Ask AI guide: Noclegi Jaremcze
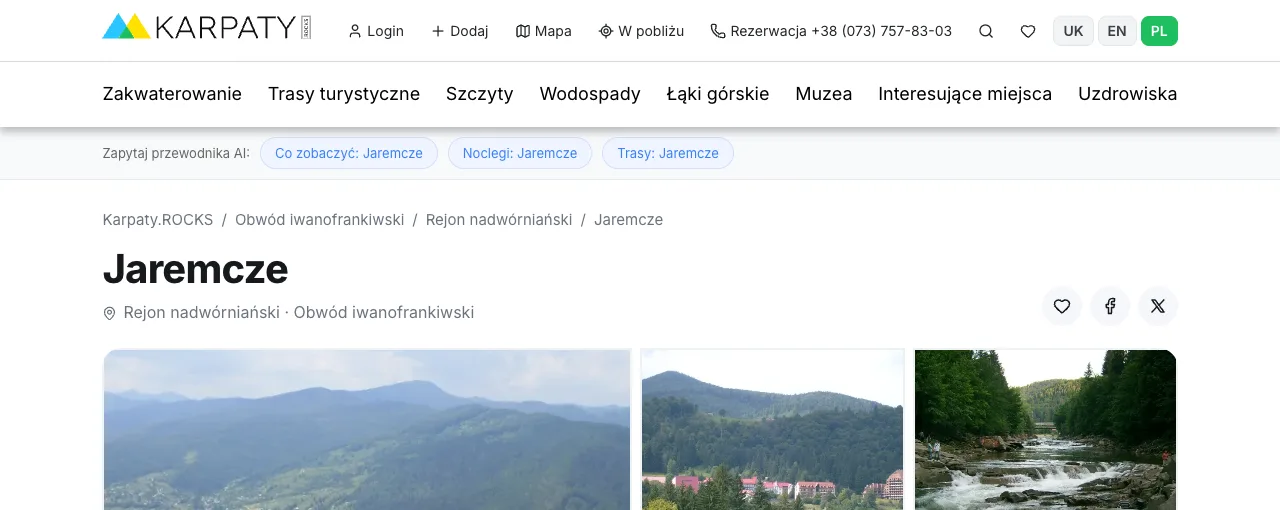The image size is (1280, 510). pos(520,153)
